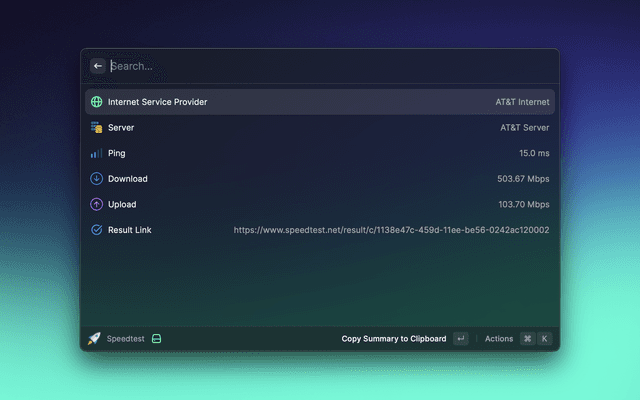Select the Internet Service Provider label
640x400 pixels.
coord(158,102)
